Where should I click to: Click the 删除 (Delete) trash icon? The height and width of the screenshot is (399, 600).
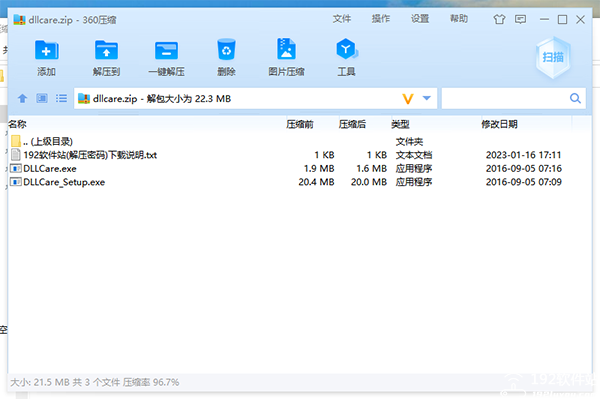coord(226,49)
